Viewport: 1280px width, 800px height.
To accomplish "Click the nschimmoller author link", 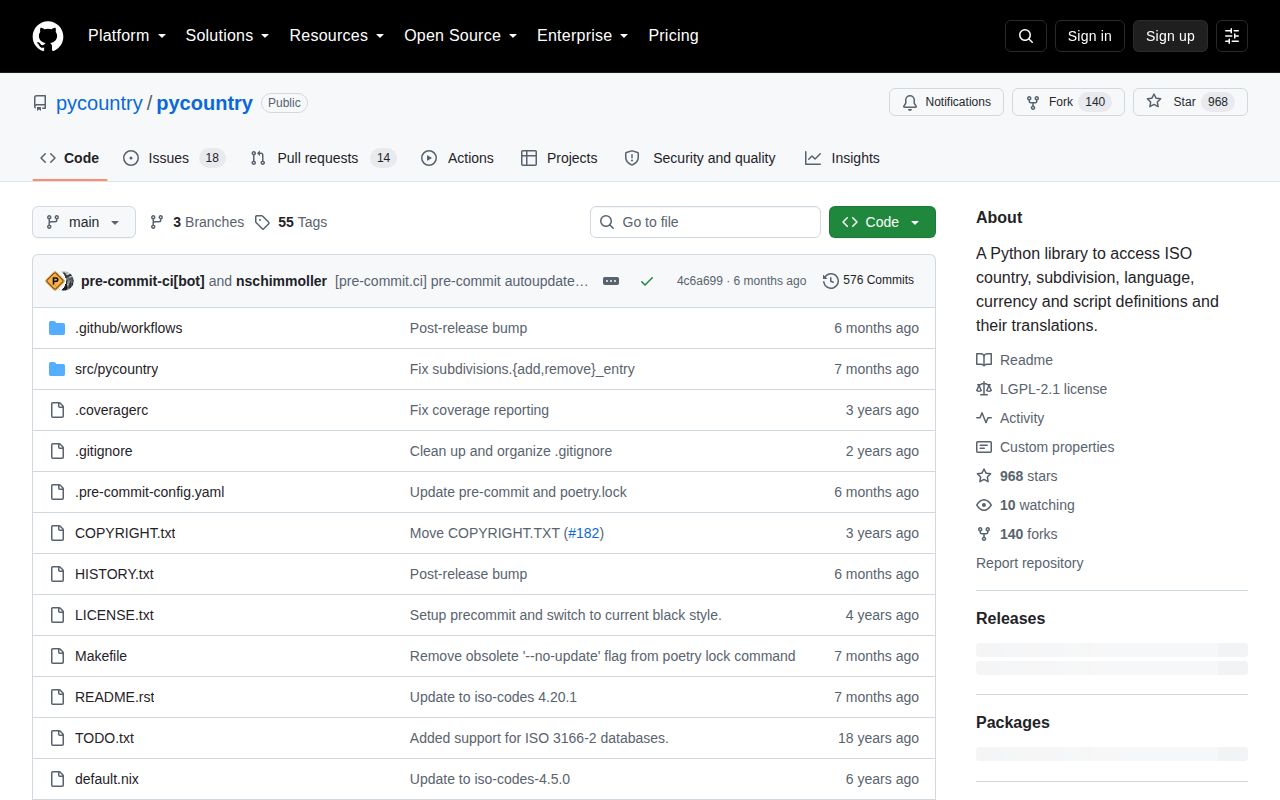I will [281, 281].
